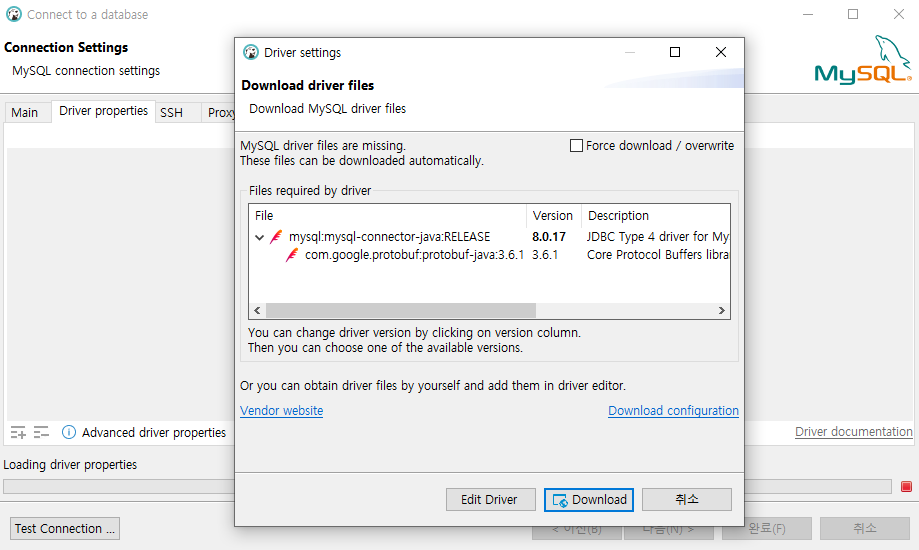Click the scroll-left arrow in files list
The image size is (919, 550).
coord(257,310)
